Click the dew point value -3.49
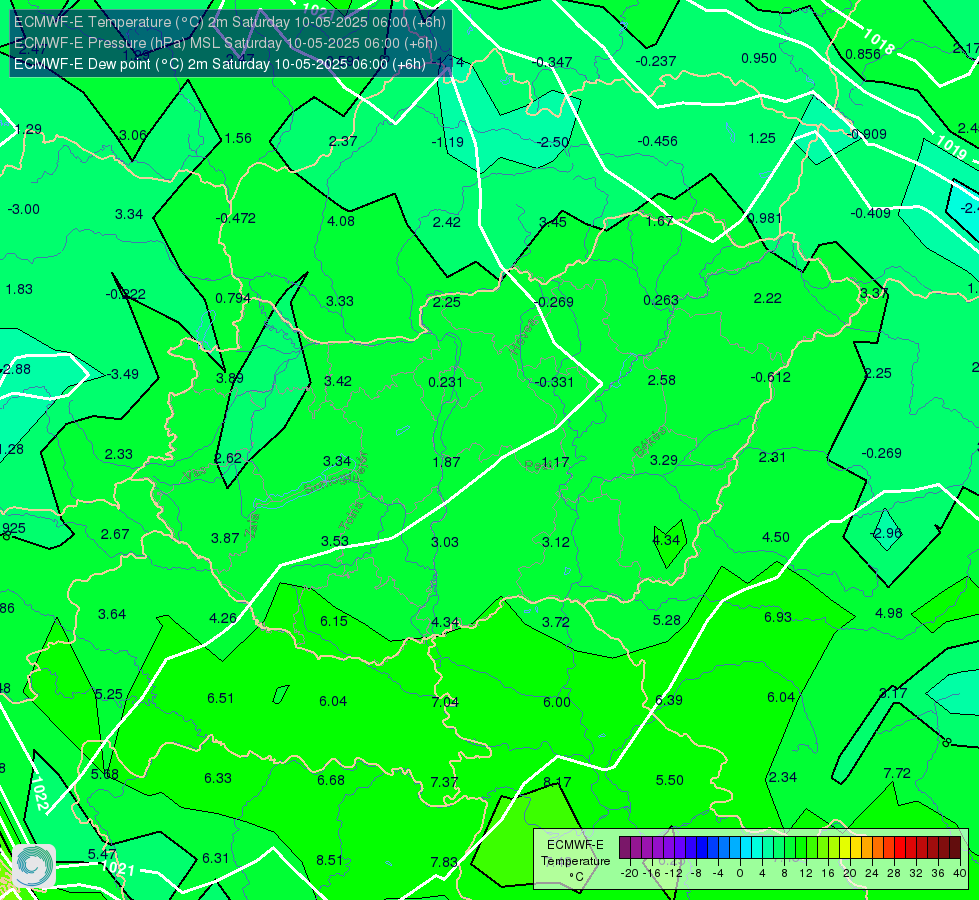 pyautogui.click(x=122, y=374)
